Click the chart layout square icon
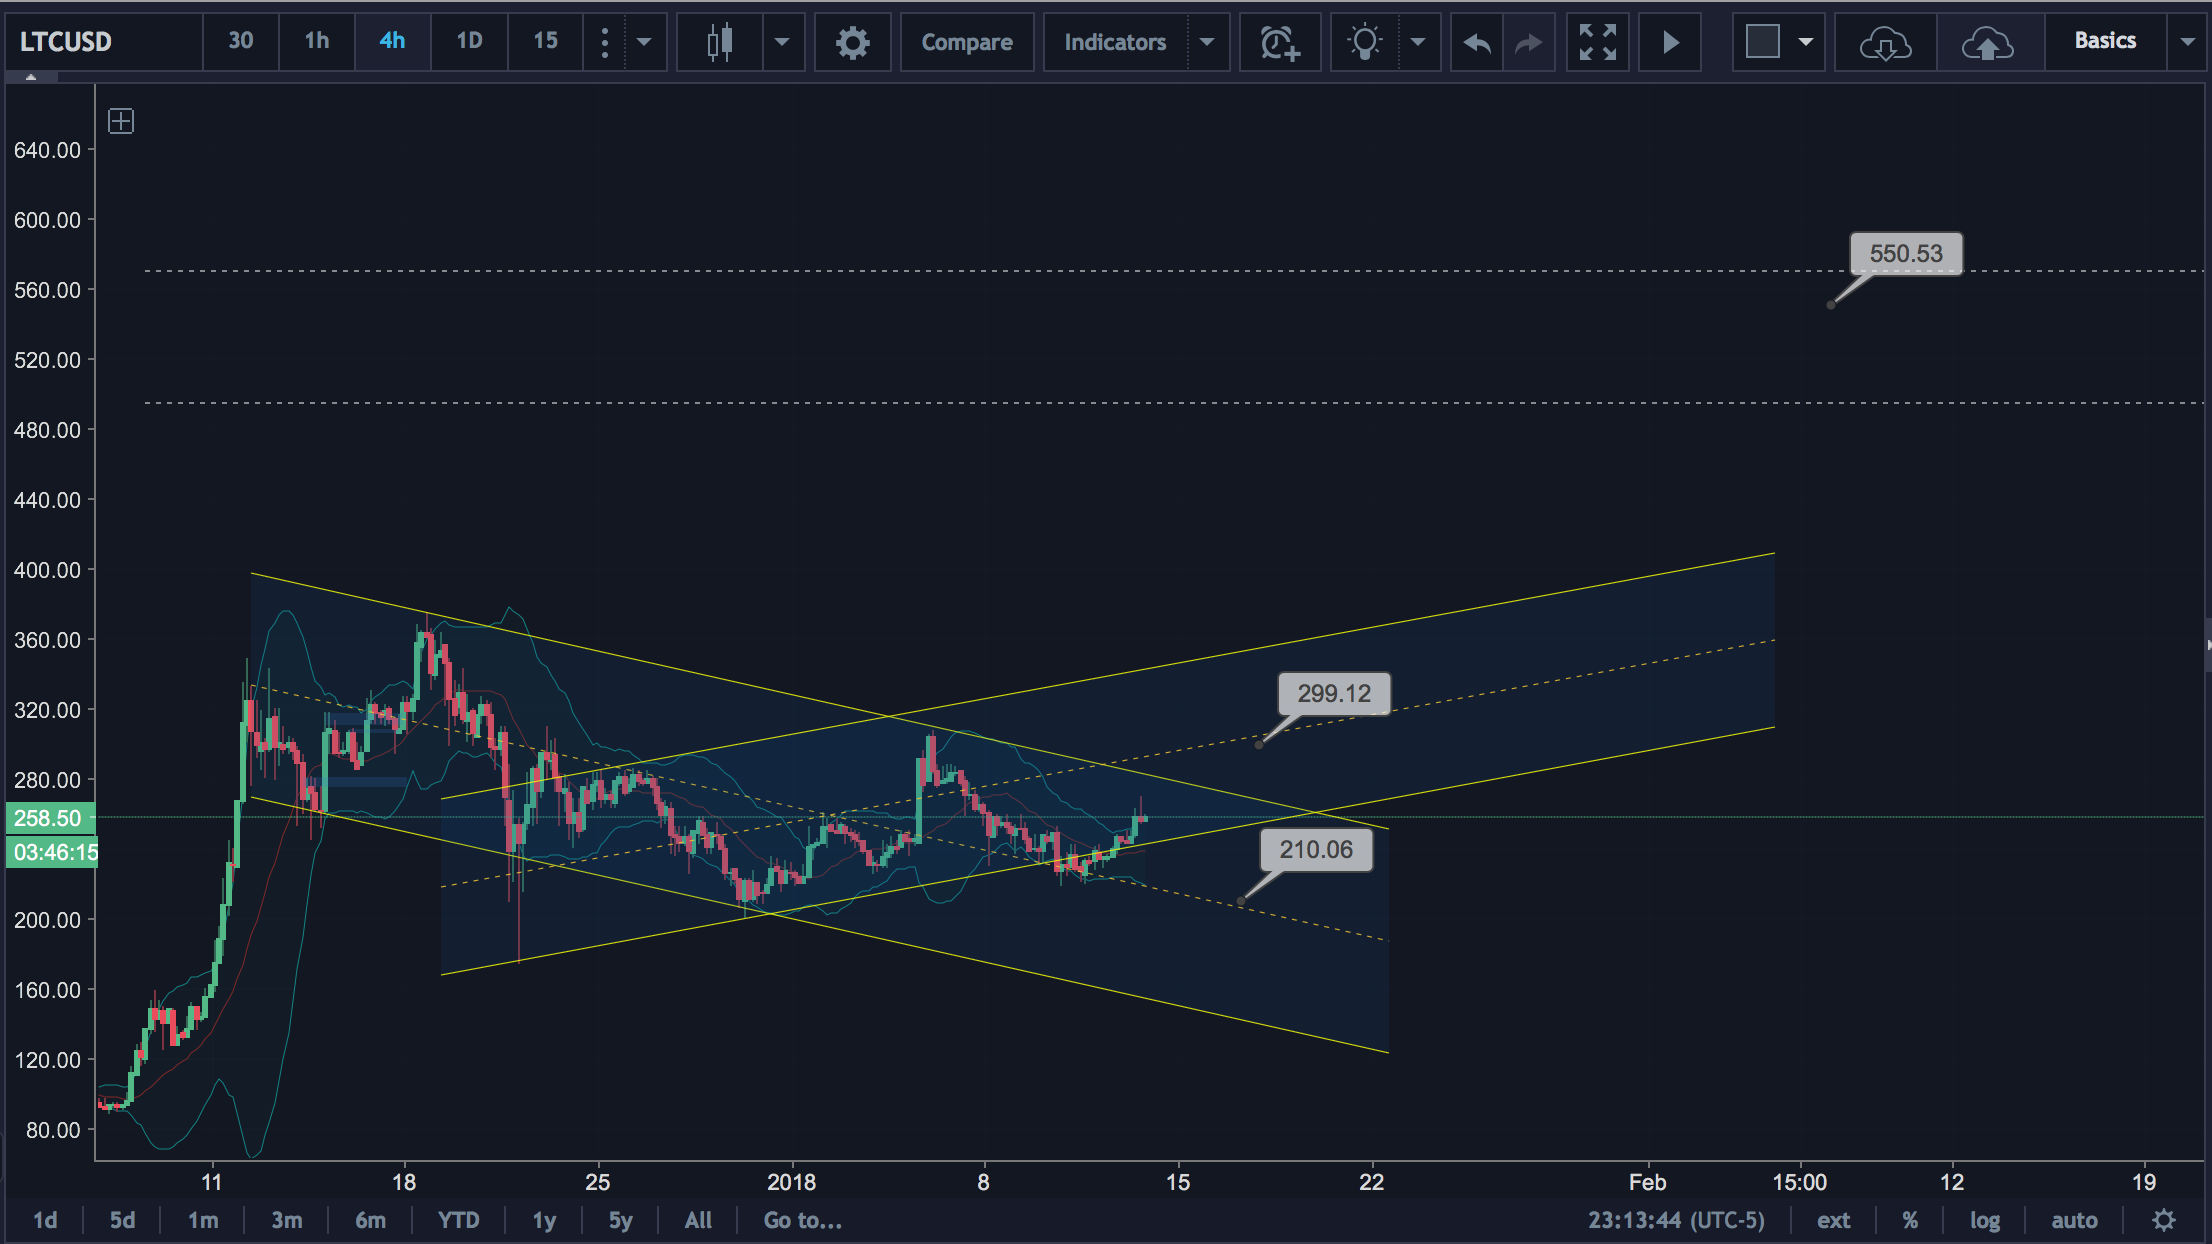The image size is (2212, 1244). point(1762,42)
